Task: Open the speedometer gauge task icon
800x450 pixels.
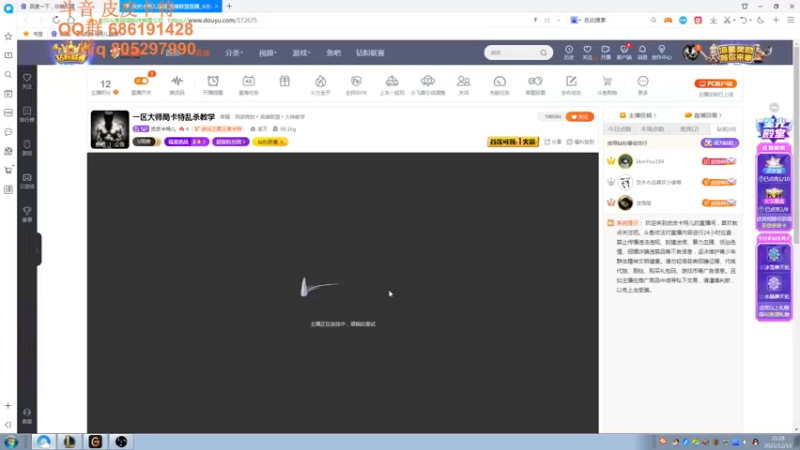Action: (x=499, y=81)
